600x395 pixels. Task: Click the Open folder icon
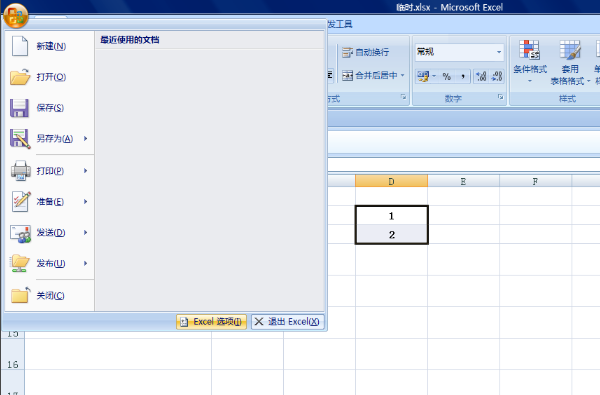(20, 77)
